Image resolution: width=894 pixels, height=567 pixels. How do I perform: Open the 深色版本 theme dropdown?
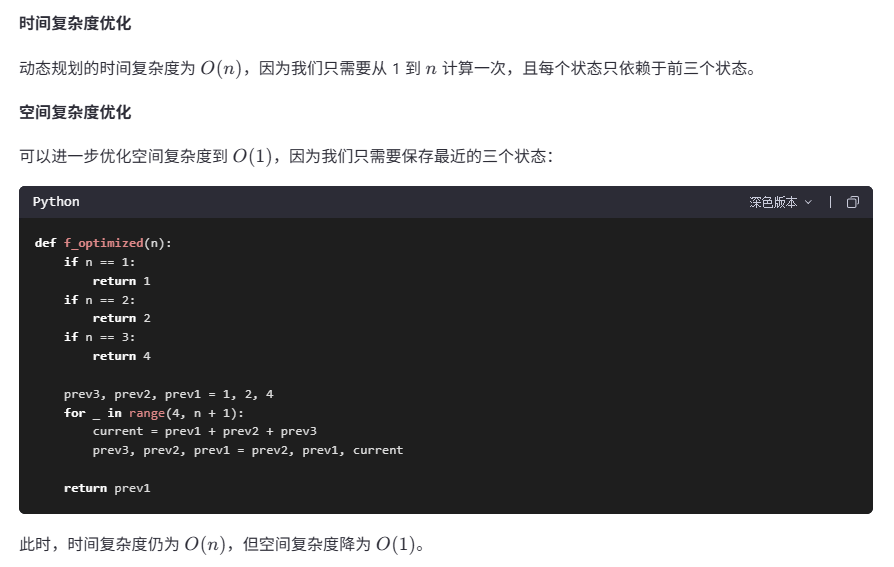coord(780,202)
